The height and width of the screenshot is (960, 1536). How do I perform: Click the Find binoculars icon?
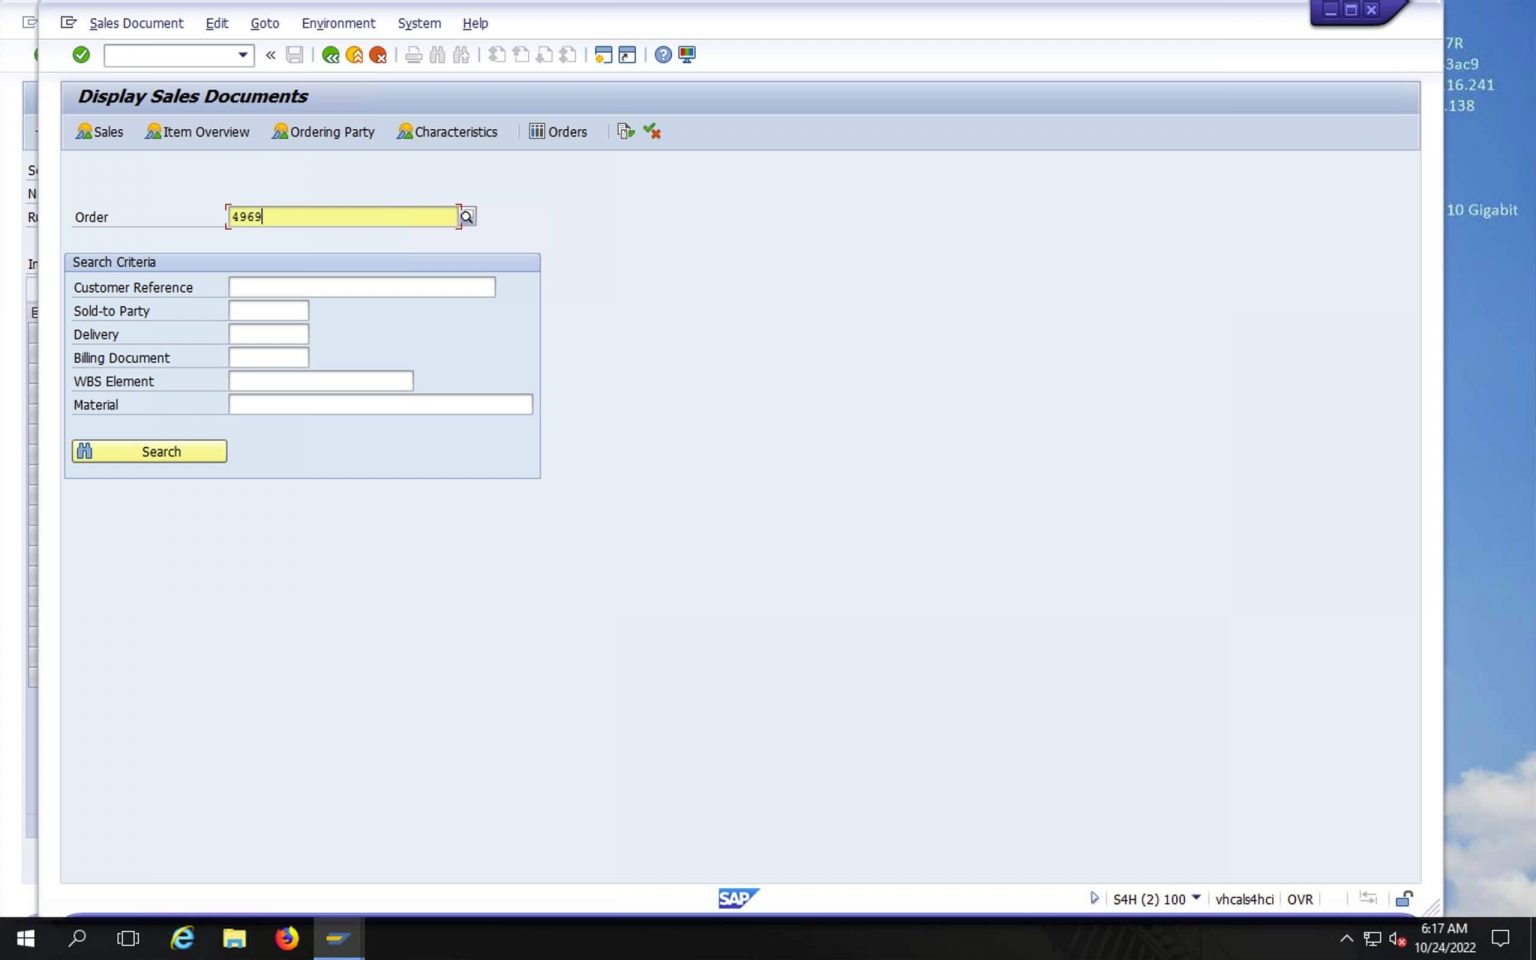coord(437,55)
